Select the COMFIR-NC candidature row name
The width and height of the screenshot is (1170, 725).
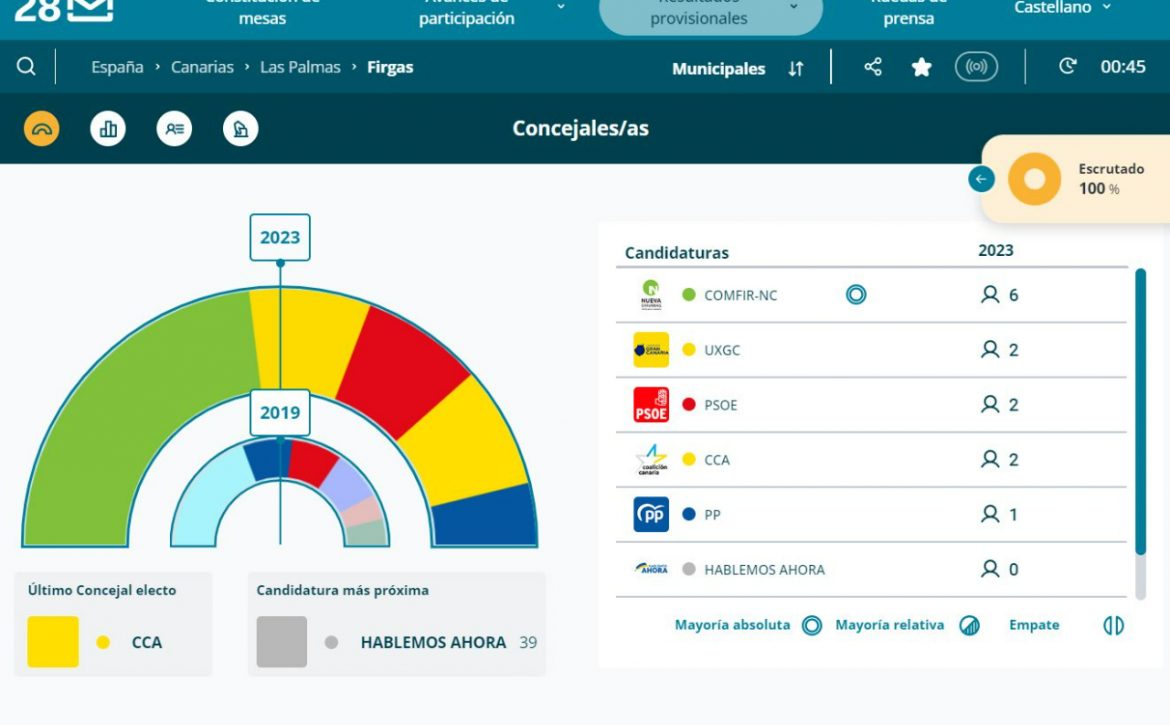click(x=740, y=295)
